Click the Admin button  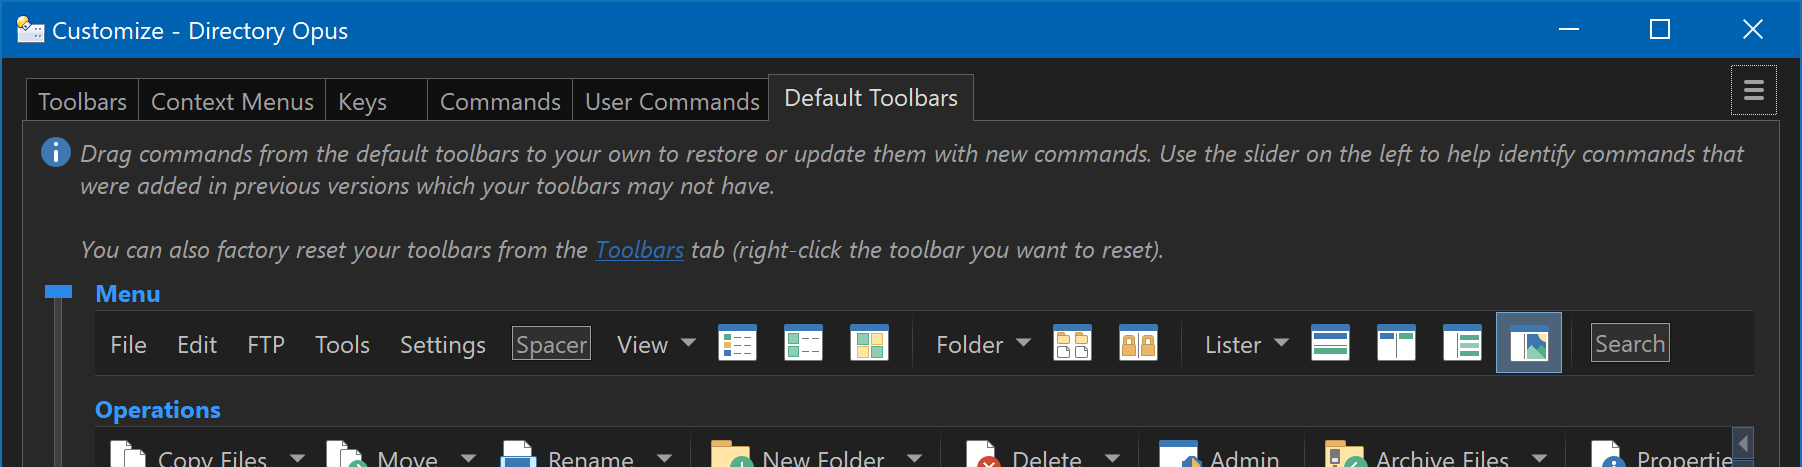point(1220,456)
